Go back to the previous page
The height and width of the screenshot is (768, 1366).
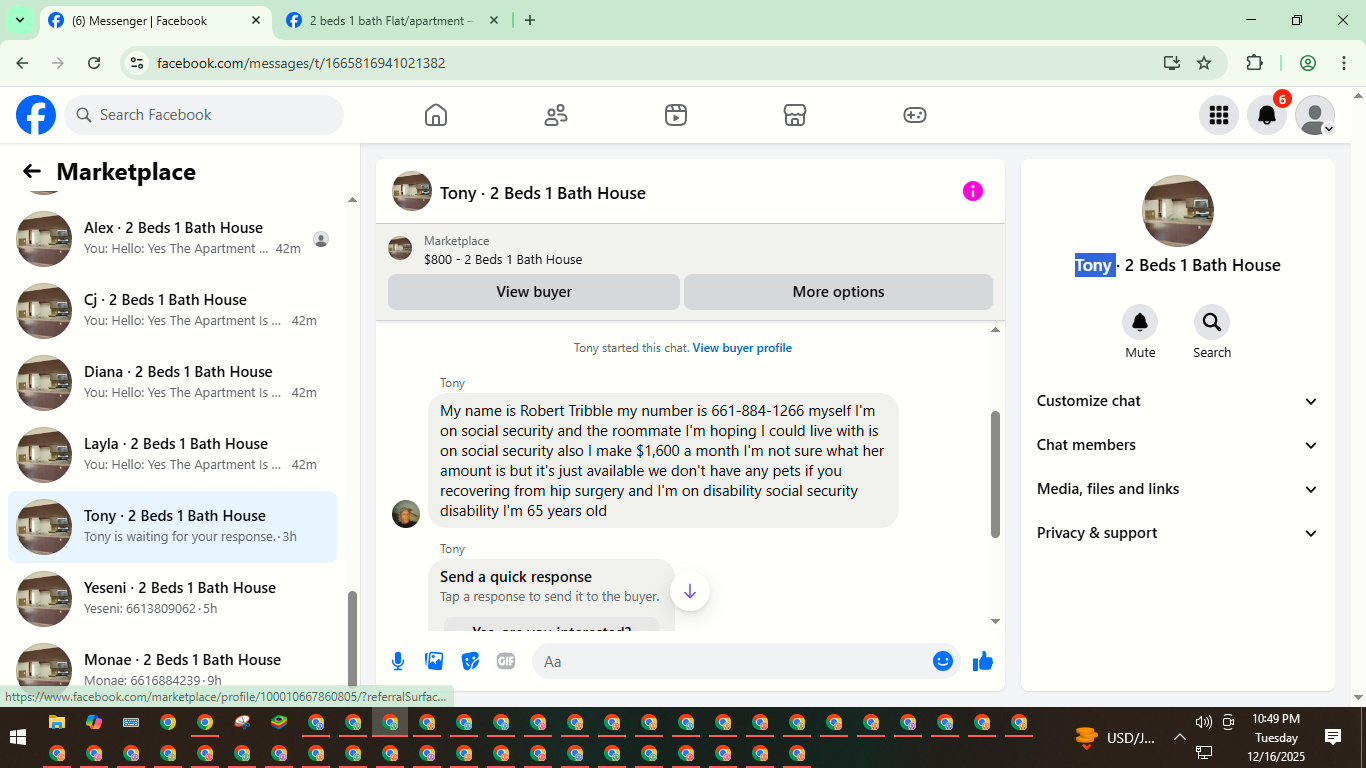click(x=22, y=63)
